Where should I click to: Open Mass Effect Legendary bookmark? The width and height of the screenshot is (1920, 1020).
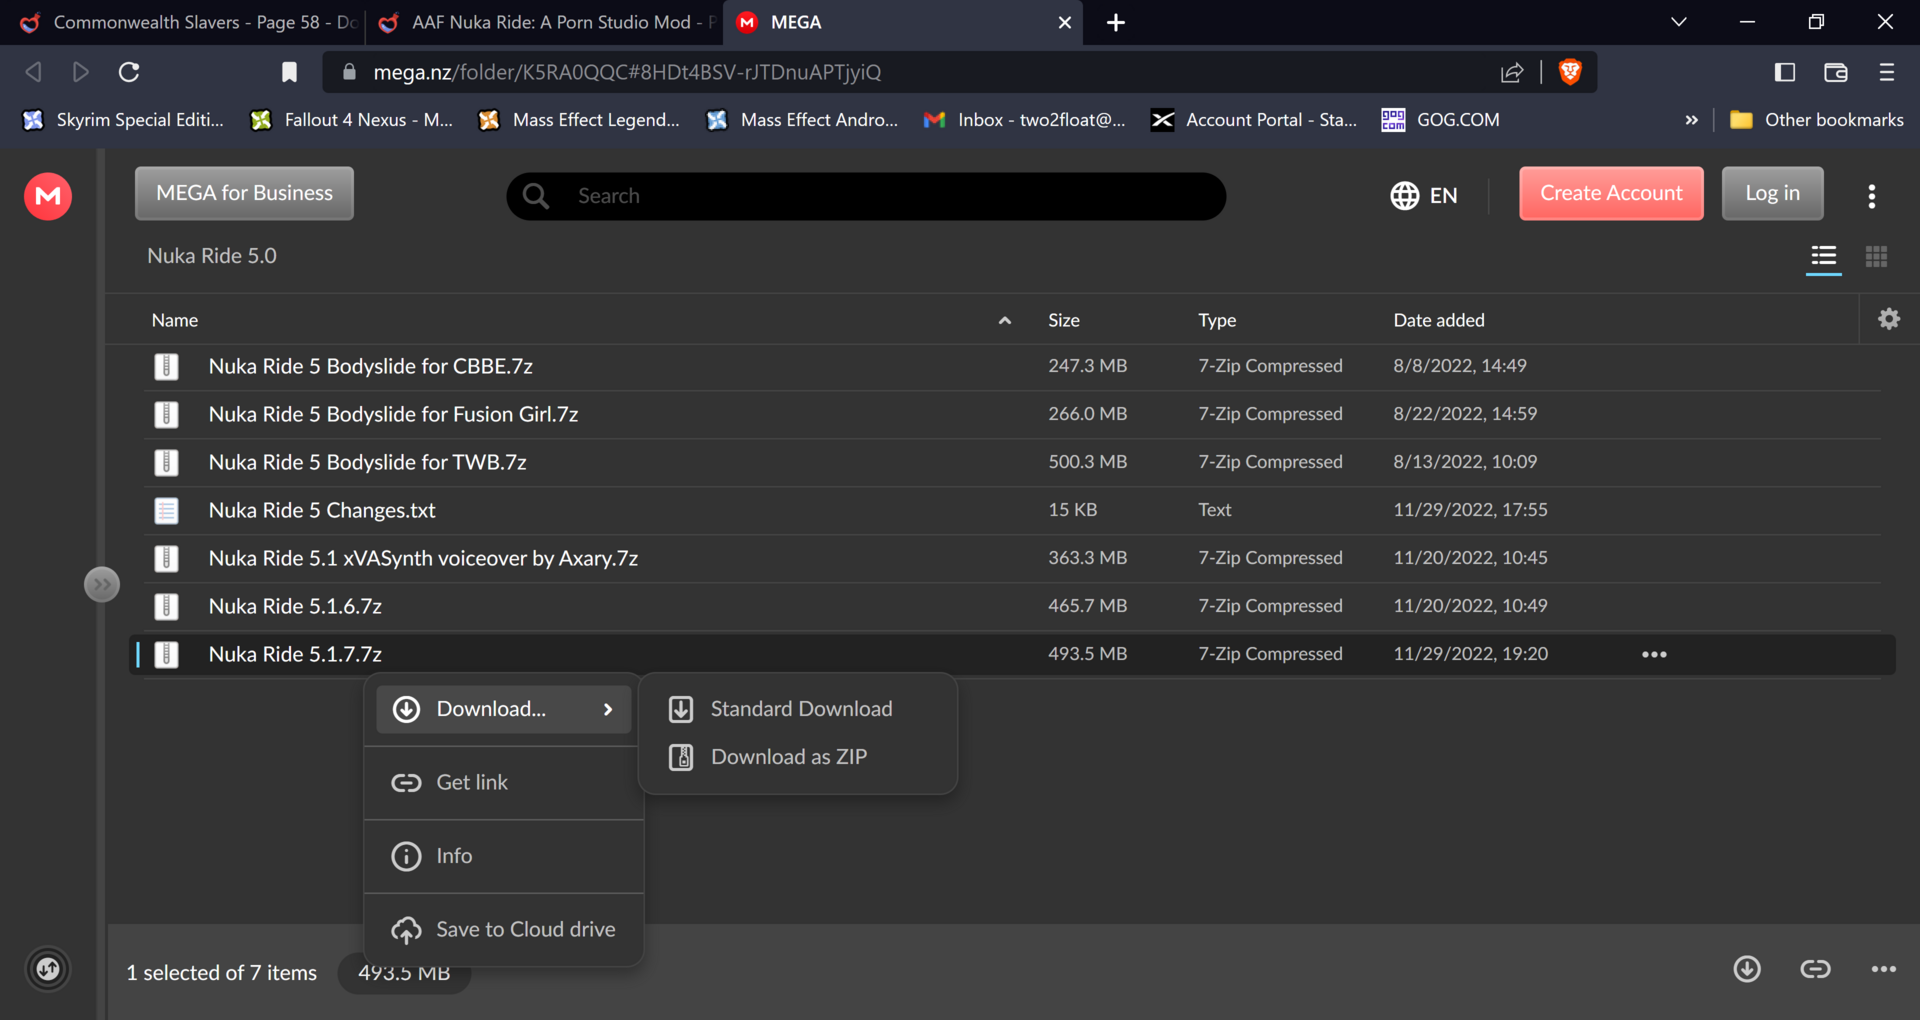coord(580,120)
